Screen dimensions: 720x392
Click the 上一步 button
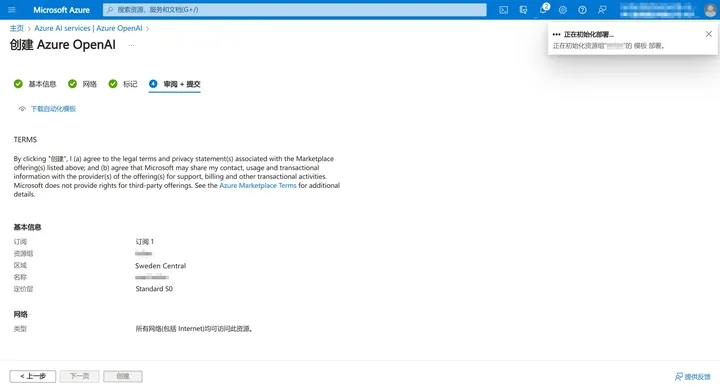(33, 376)
